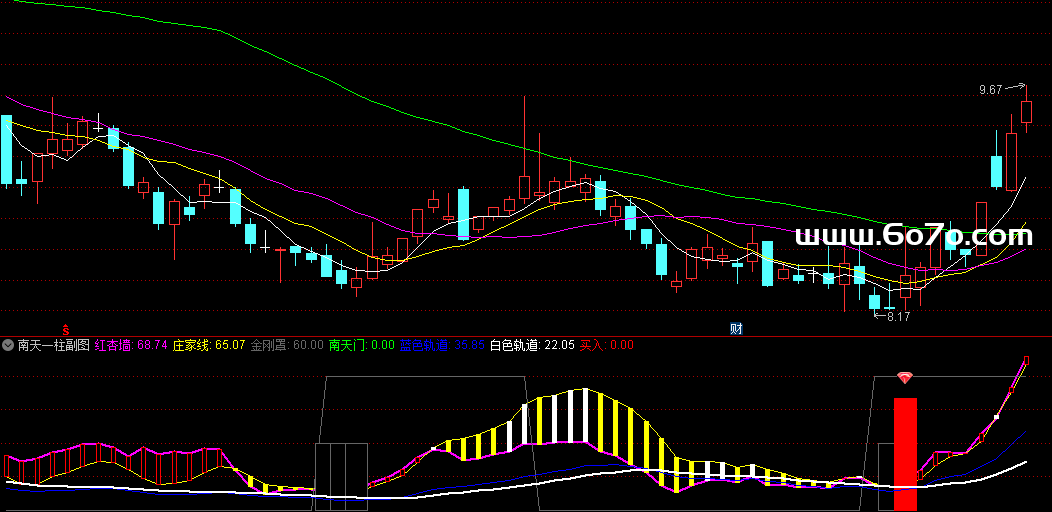The height and width of the screenshot is (512, 1052).
Task: Click the 9.67 high price annotation
Action: click(x=990, y=90)
